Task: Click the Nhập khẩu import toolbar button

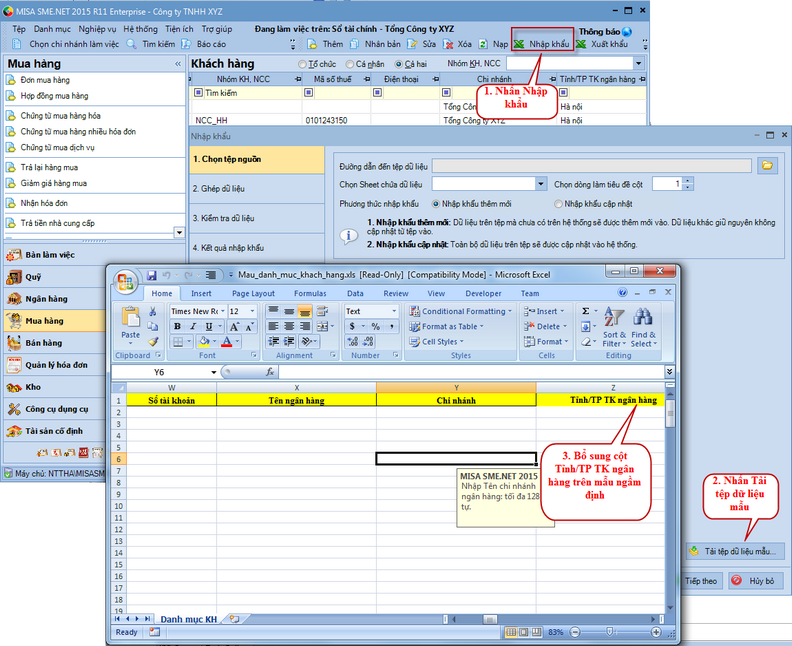Action: pyautogui.click(x=542, y=44)
